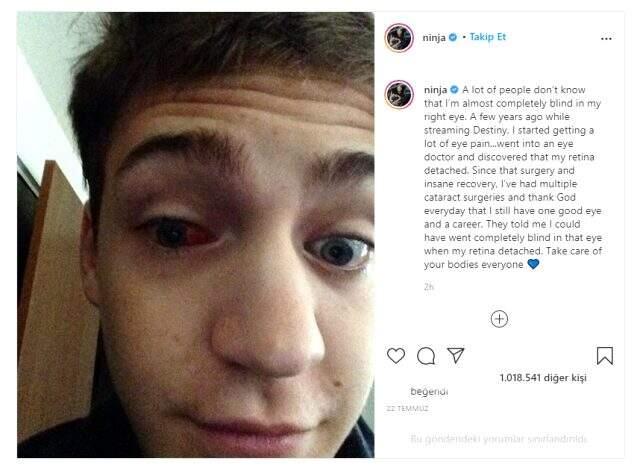Click the verified badge next to header username

pyautogui.click(x=453, y=38)
